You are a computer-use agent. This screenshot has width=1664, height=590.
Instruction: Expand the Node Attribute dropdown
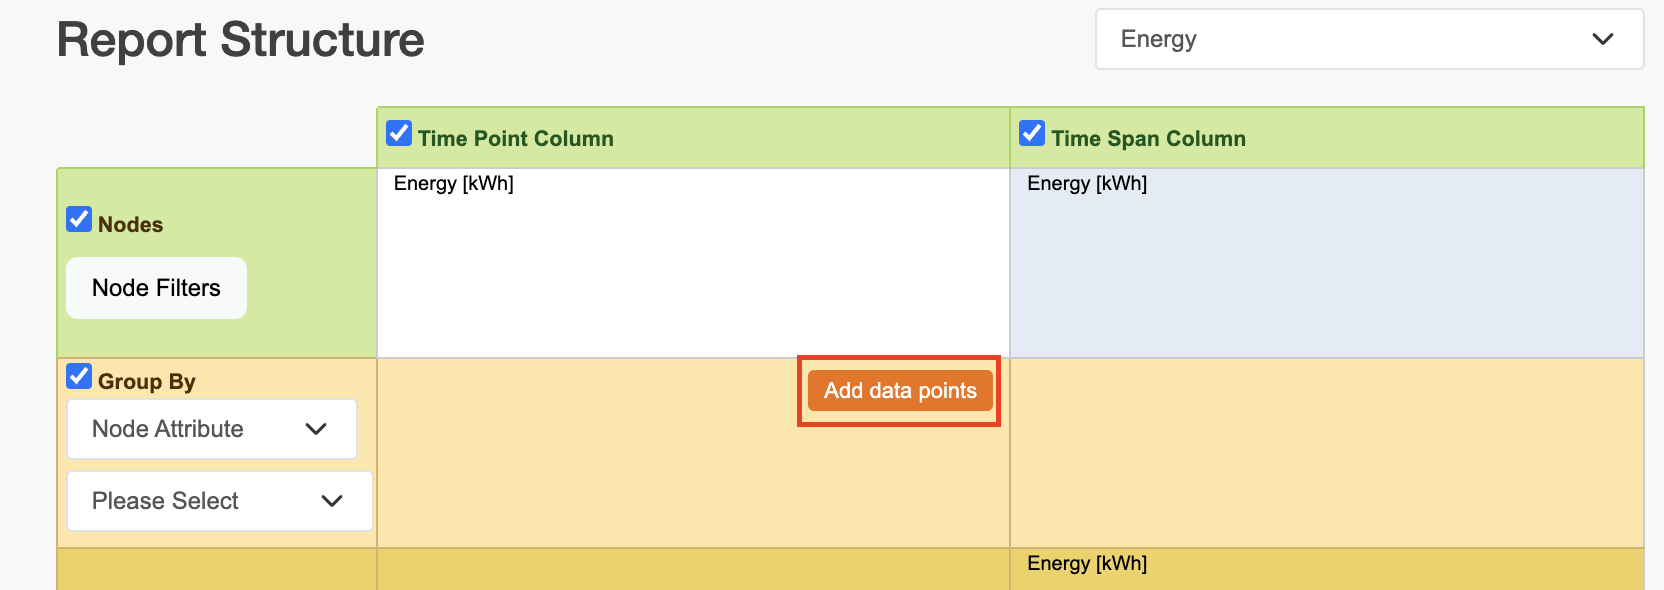coord(211,429)
